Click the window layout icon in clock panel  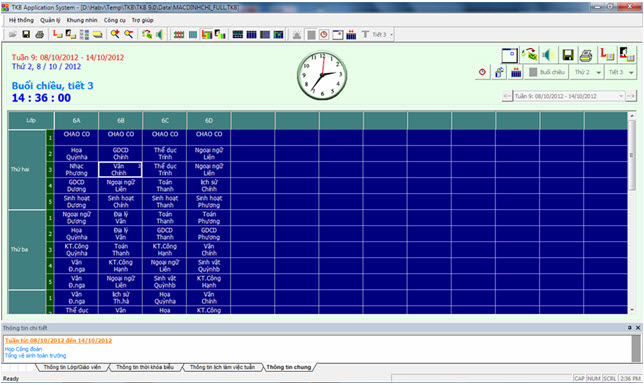coord(509,55)
